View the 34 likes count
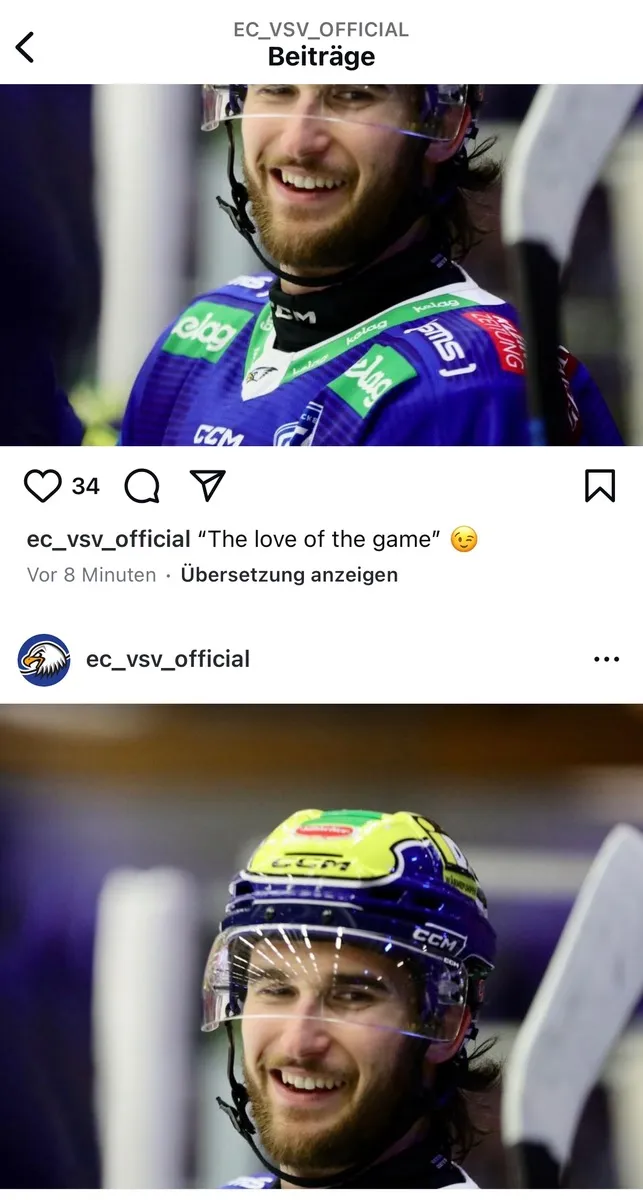 click(86, 486)
